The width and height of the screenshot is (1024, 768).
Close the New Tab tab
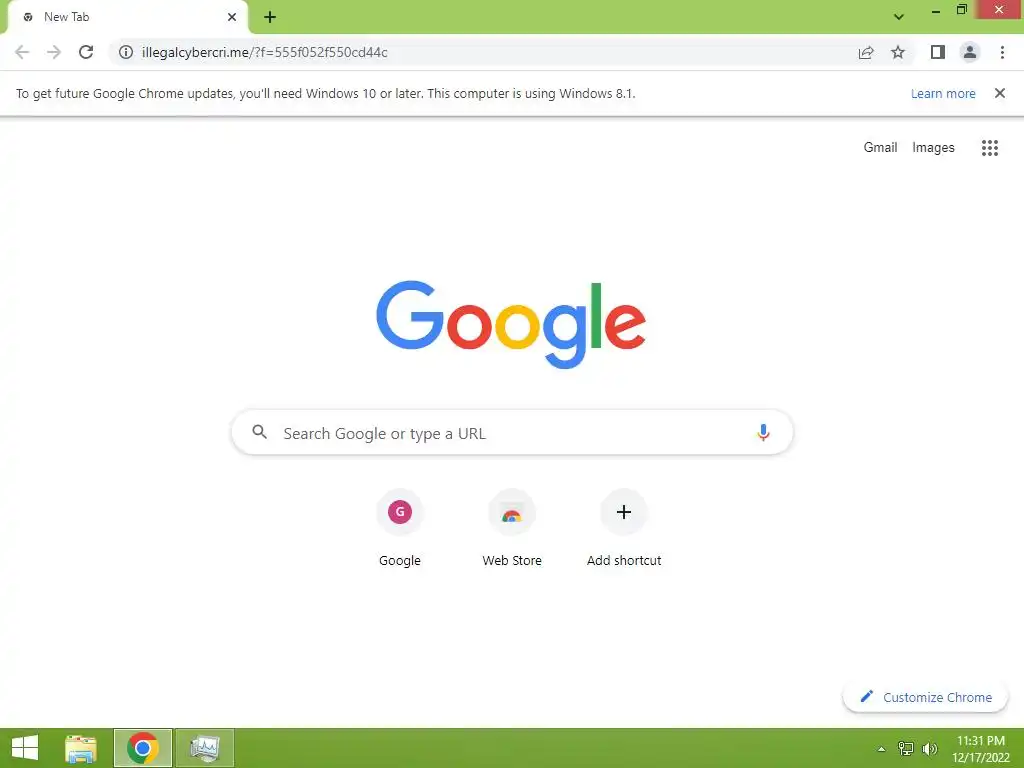click(232, 17)
